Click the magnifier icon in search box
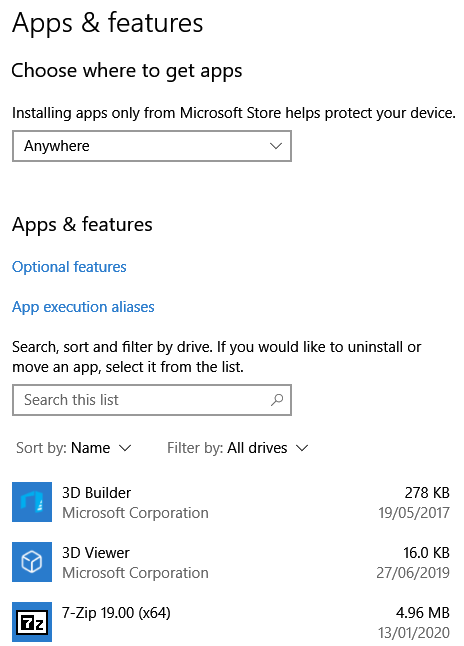Image resolution: width=464 pixels, height=646 pixels. [x=277, y=400]
